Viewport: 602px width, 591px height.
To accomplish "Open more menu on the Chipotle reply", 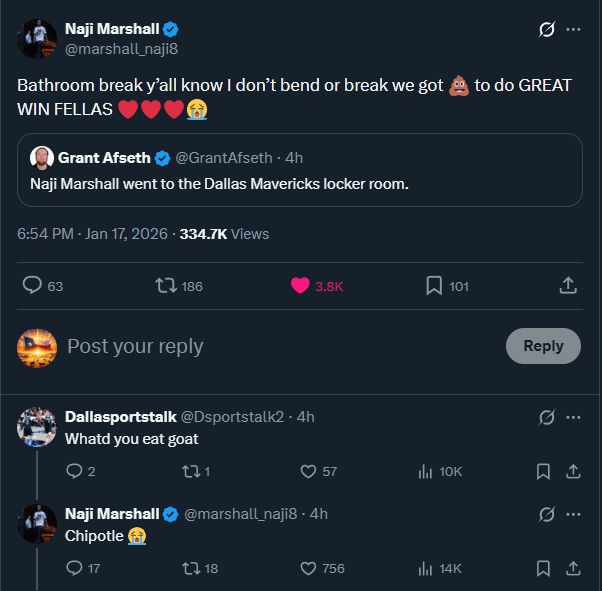I will coord(573,514).
